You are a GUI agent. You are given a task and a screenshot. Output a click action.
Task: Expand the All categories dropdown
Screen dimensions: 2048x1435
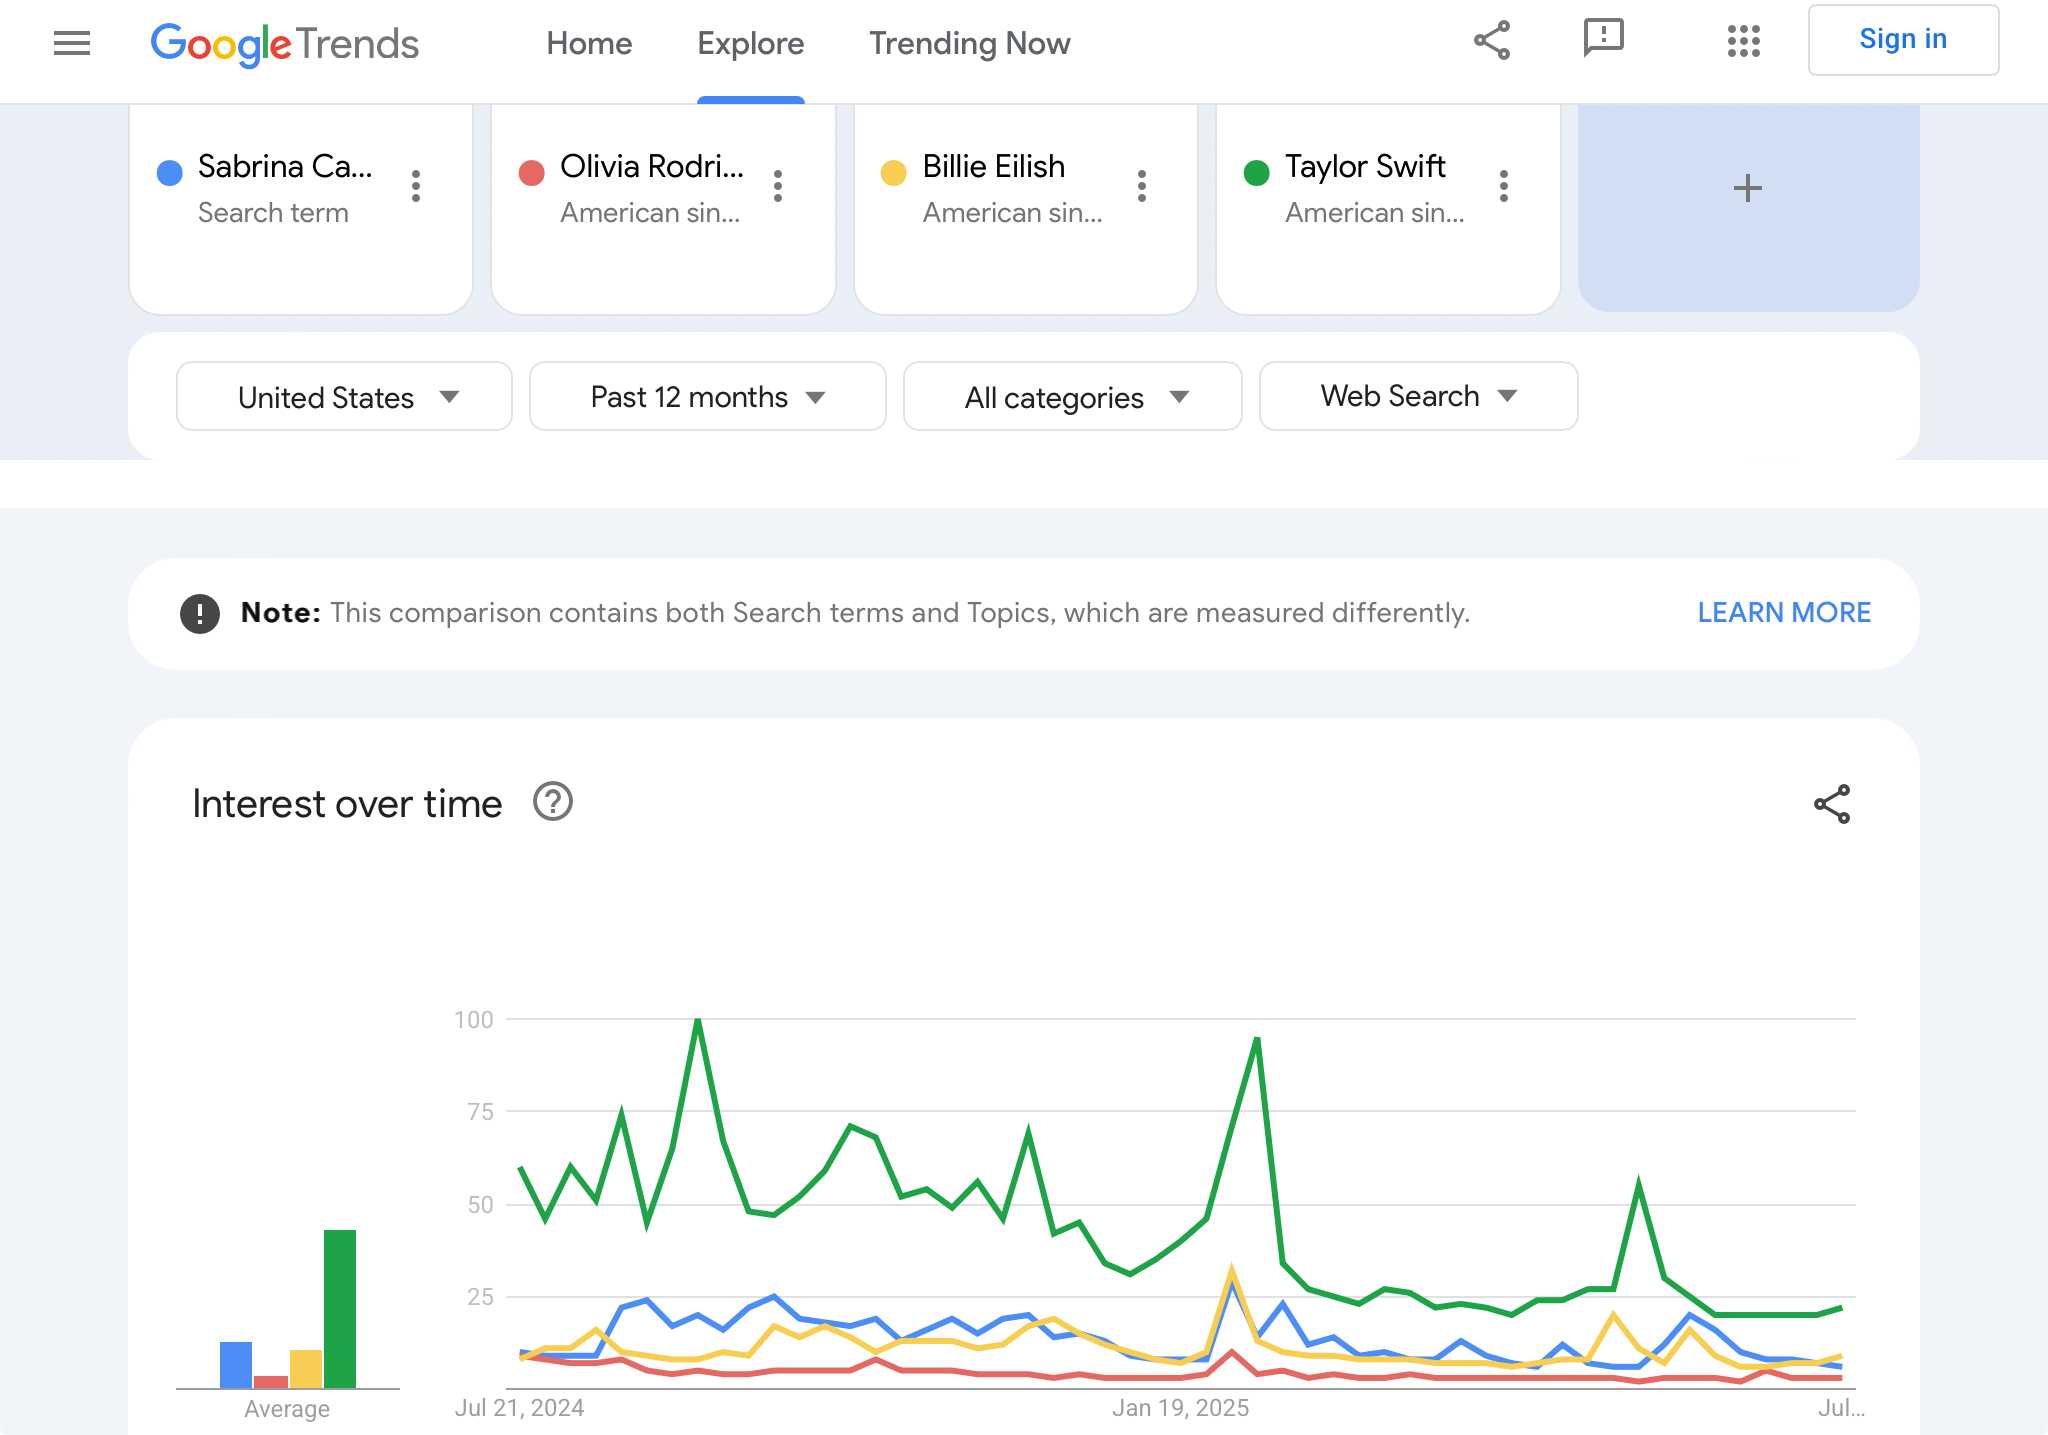pyautogui.click(x=1072, y=397)
